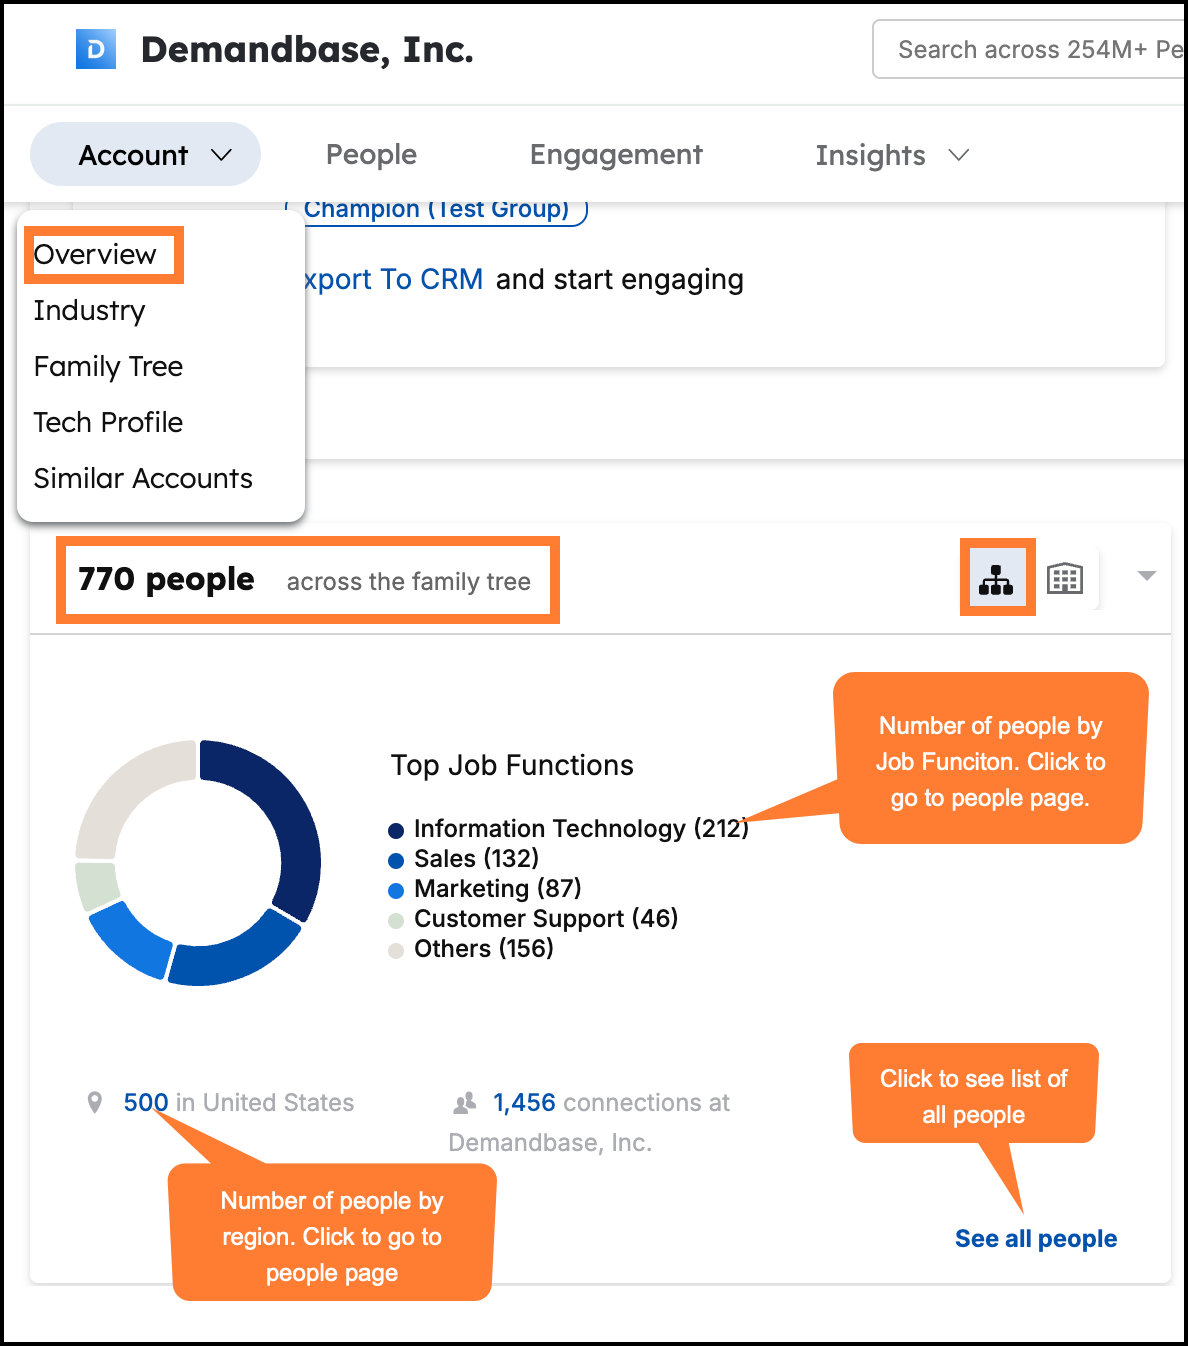
Task: Expand the Account dropdown tab
Action: pyautogui.click(x=146, y=155)
